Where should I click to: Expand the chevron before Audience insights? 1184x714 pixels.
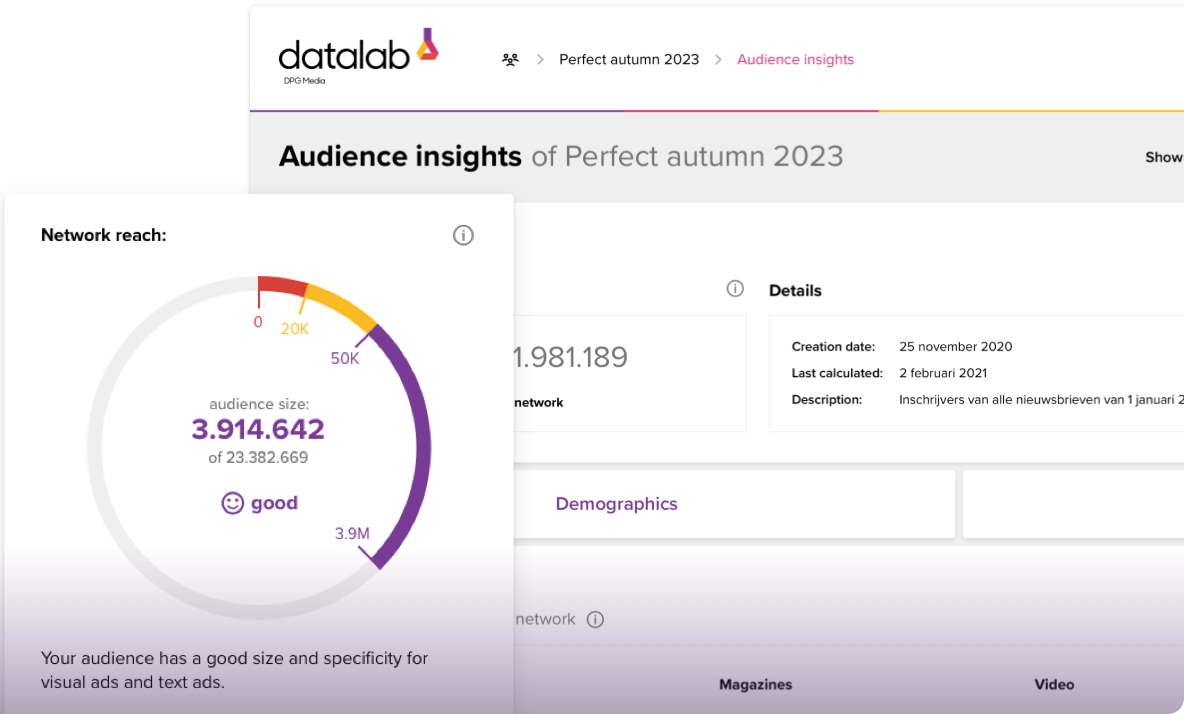[717, 59]
